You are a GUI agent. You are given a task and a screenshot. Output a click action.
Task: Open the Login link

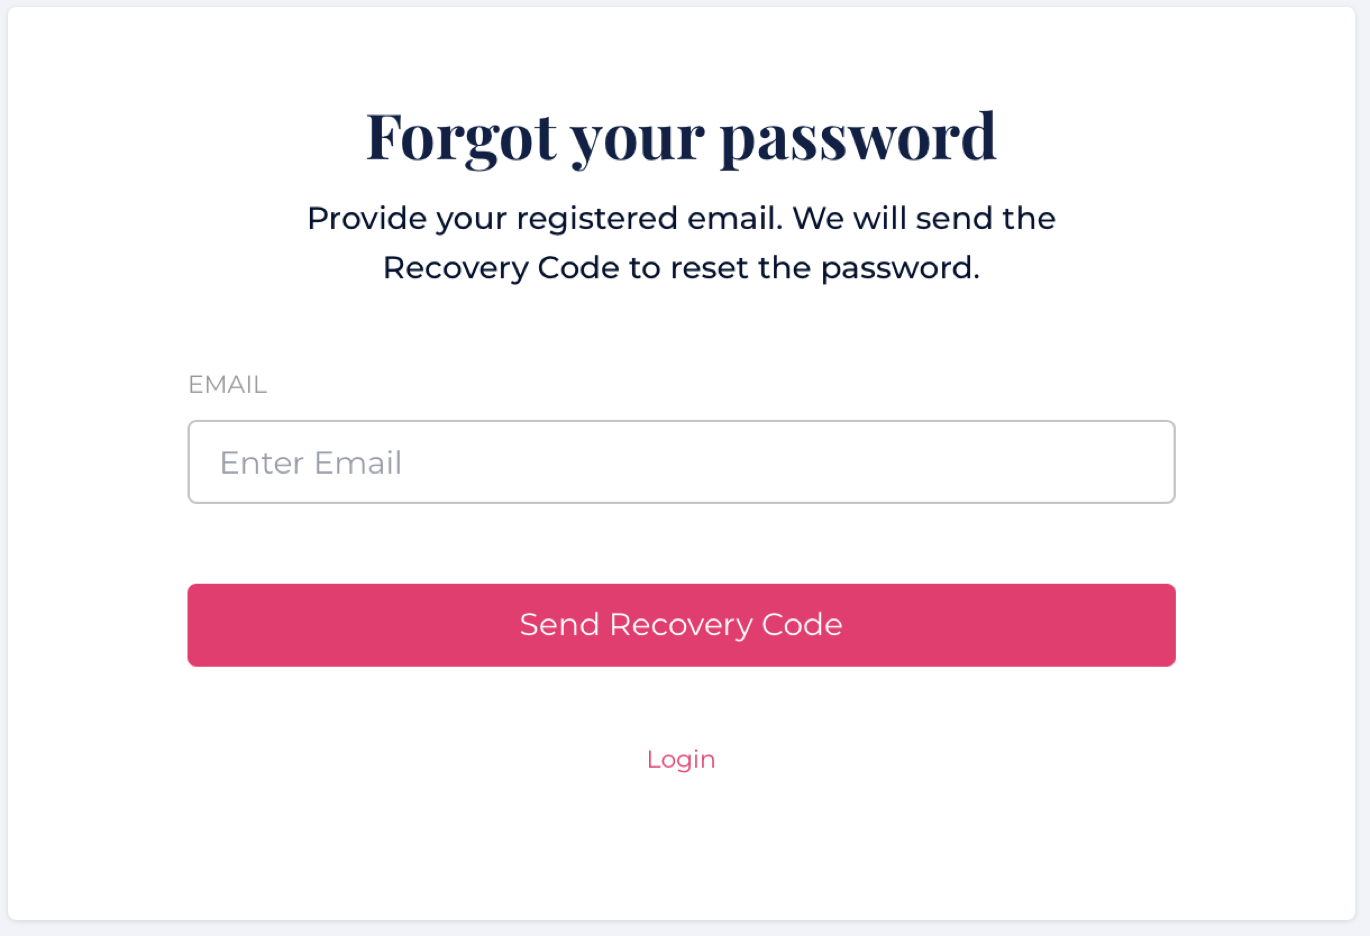point(681,759)
